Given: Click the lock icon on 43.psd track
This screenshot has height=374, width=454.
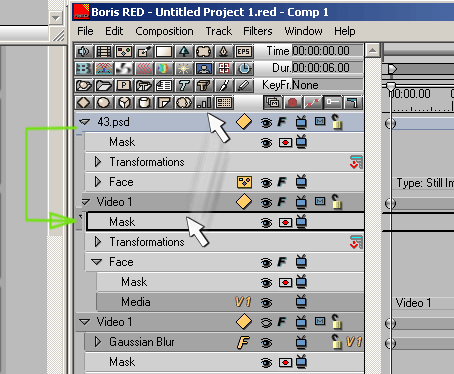Looking at the screenshot, I should pyautogui.click(x=336, y=122).
